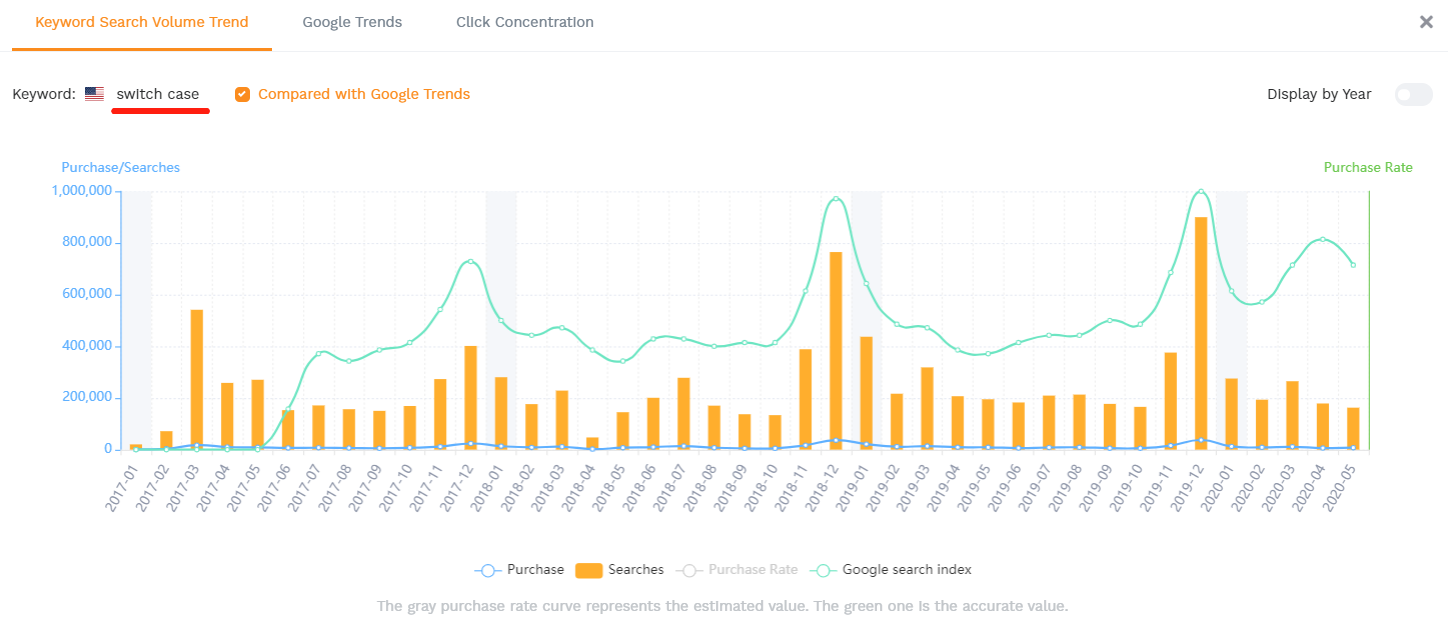Select the Keyword Search Volume Trend tab
Screen dimensions: 1448x631
pos(142,22)
